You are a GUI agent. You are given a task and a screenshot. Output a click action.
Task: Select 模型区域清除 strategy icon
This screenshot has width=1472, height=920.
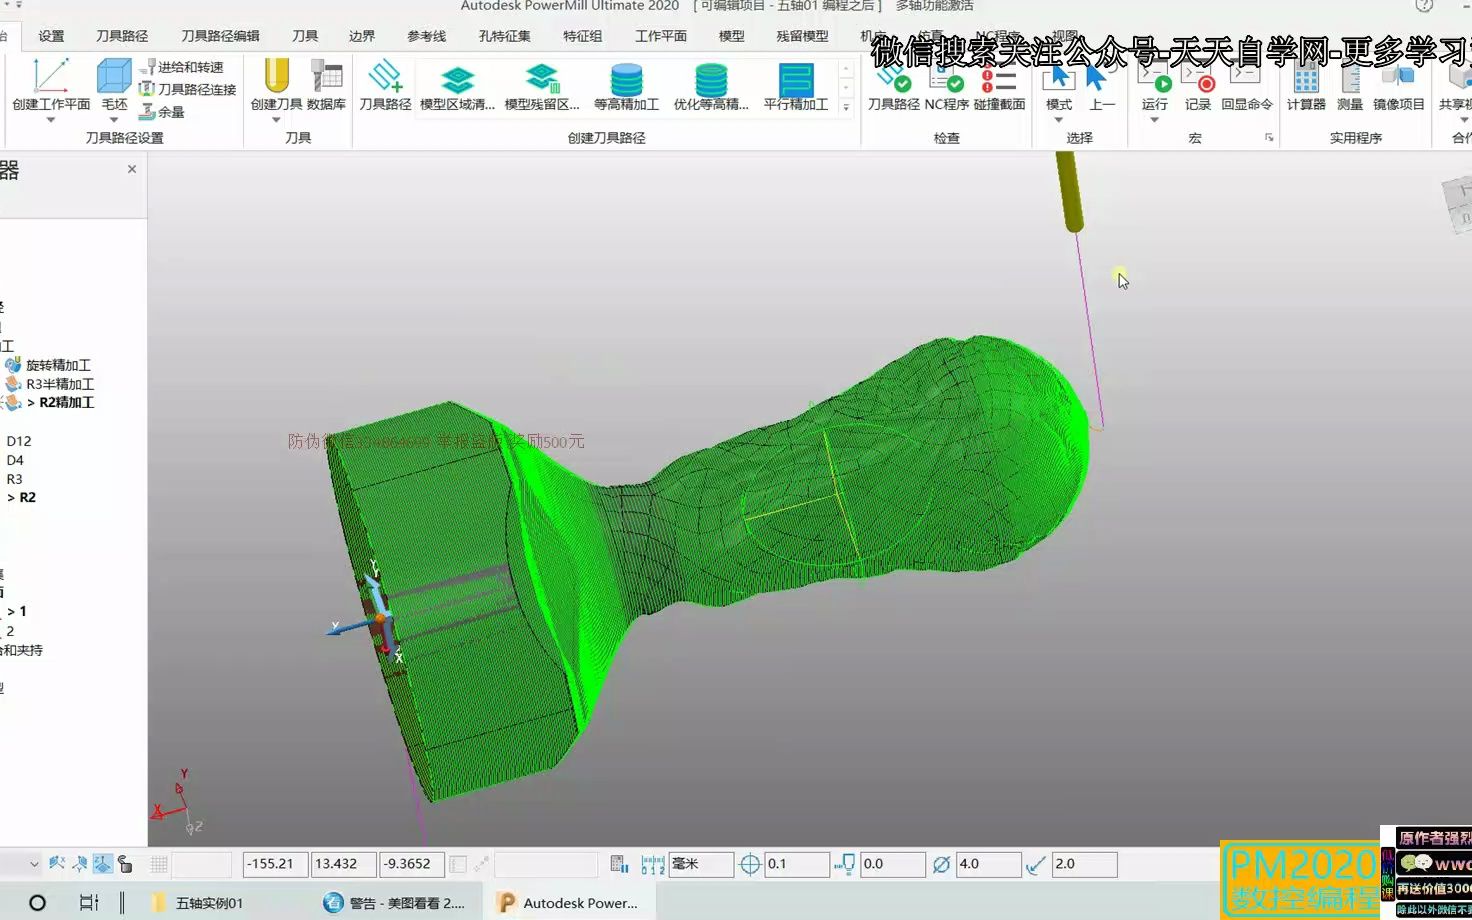[x=457, y=79]
